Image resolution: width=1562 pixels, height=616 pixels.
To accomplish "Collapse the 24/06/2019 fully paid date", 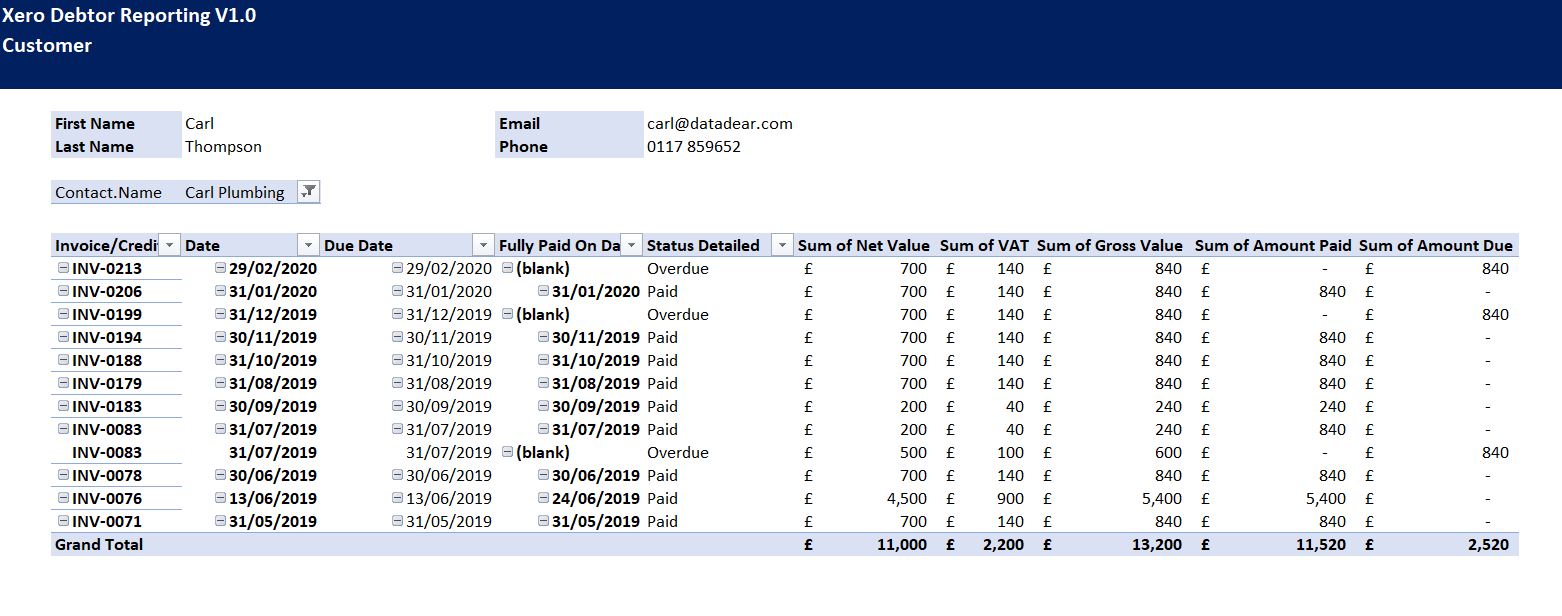I will click(544, 498).
